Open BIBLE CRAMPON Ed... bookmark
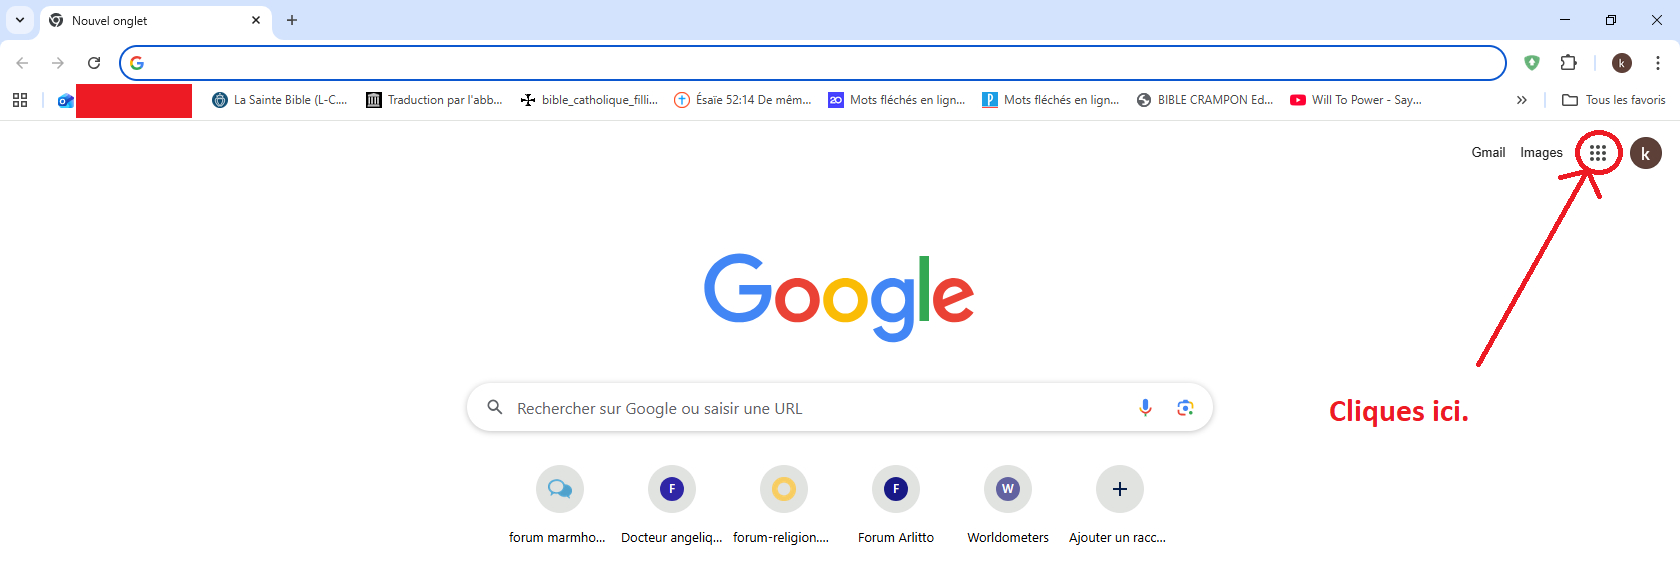1680x583 pixels. (1205, 100)
